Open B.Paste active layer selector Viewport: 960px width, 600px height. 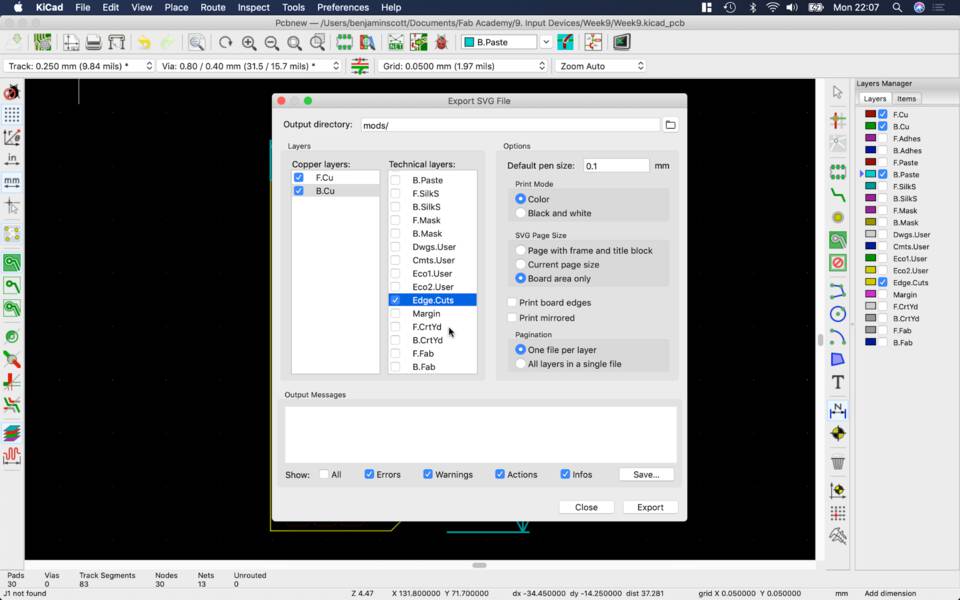[506, 42]
